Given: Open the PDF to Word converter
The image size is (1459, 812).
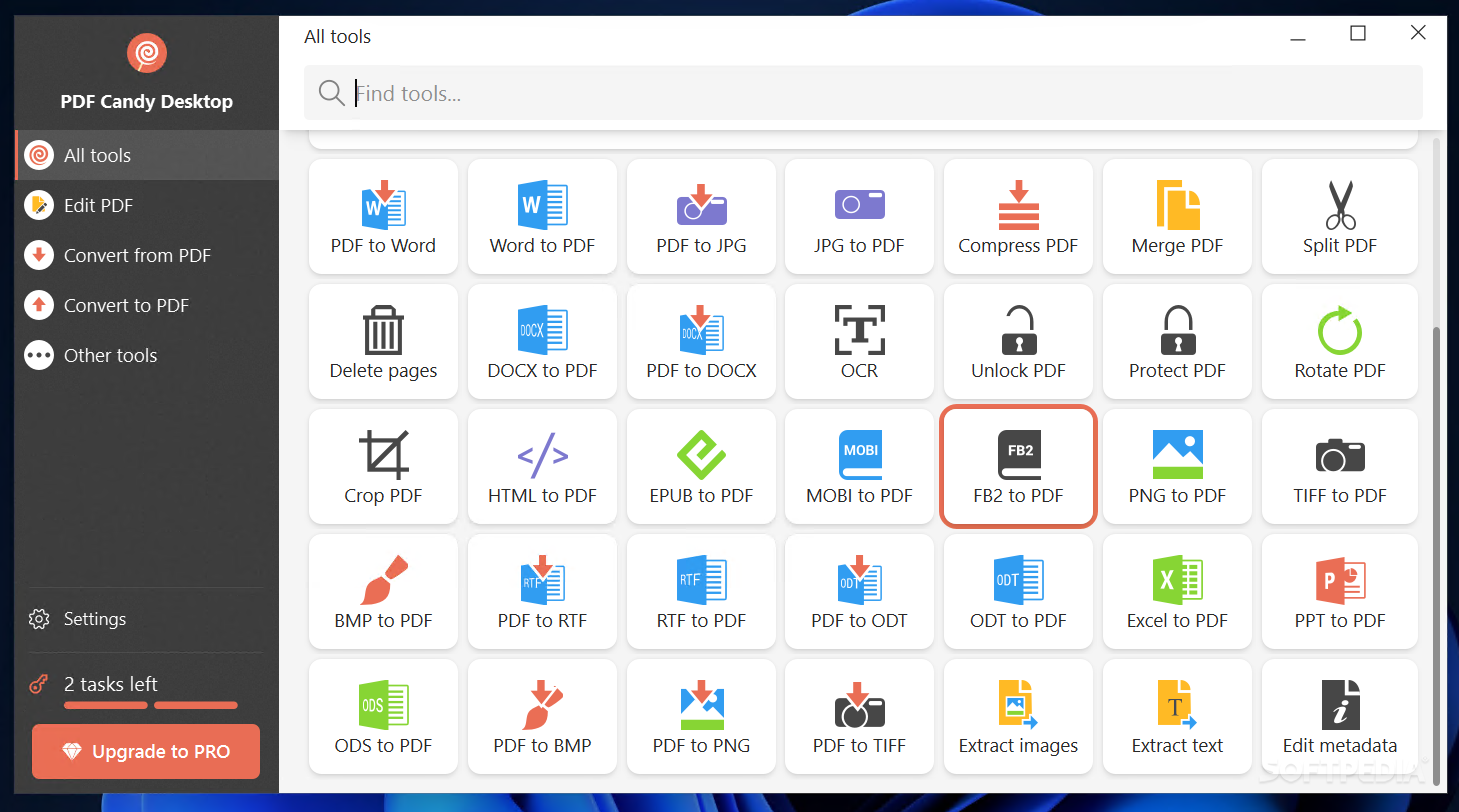Looking at the screenshot, I should point(383,217).
